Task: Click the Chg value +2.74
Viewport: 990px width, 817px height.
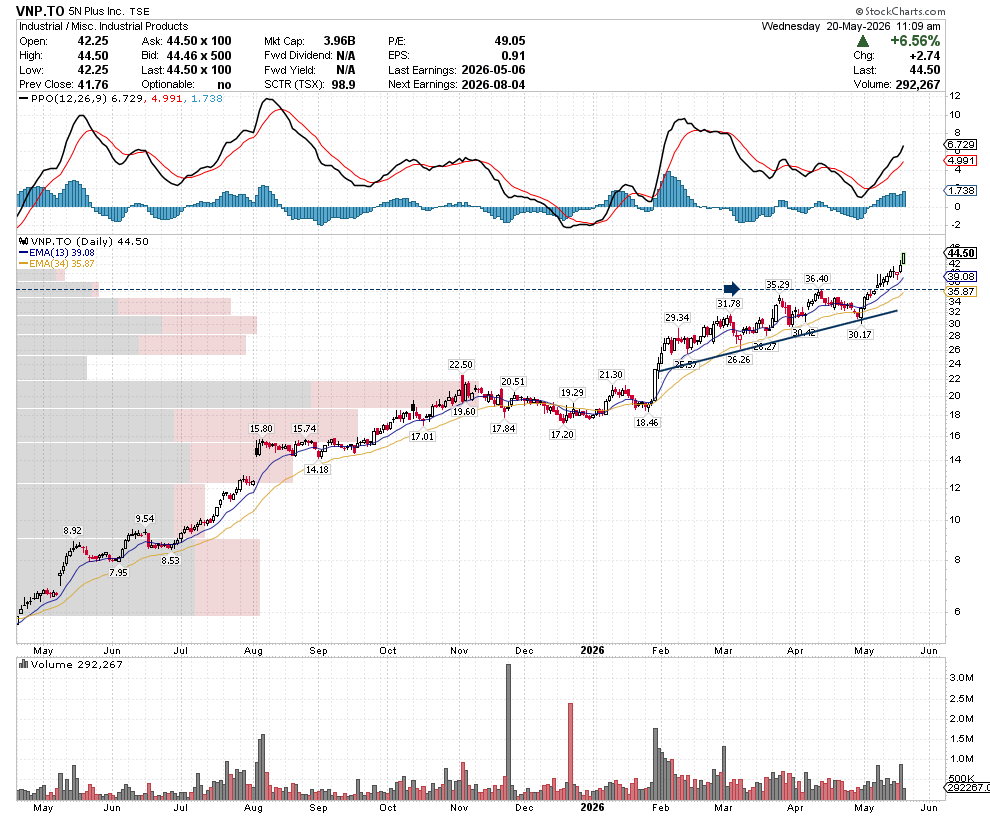Action: 925,56
